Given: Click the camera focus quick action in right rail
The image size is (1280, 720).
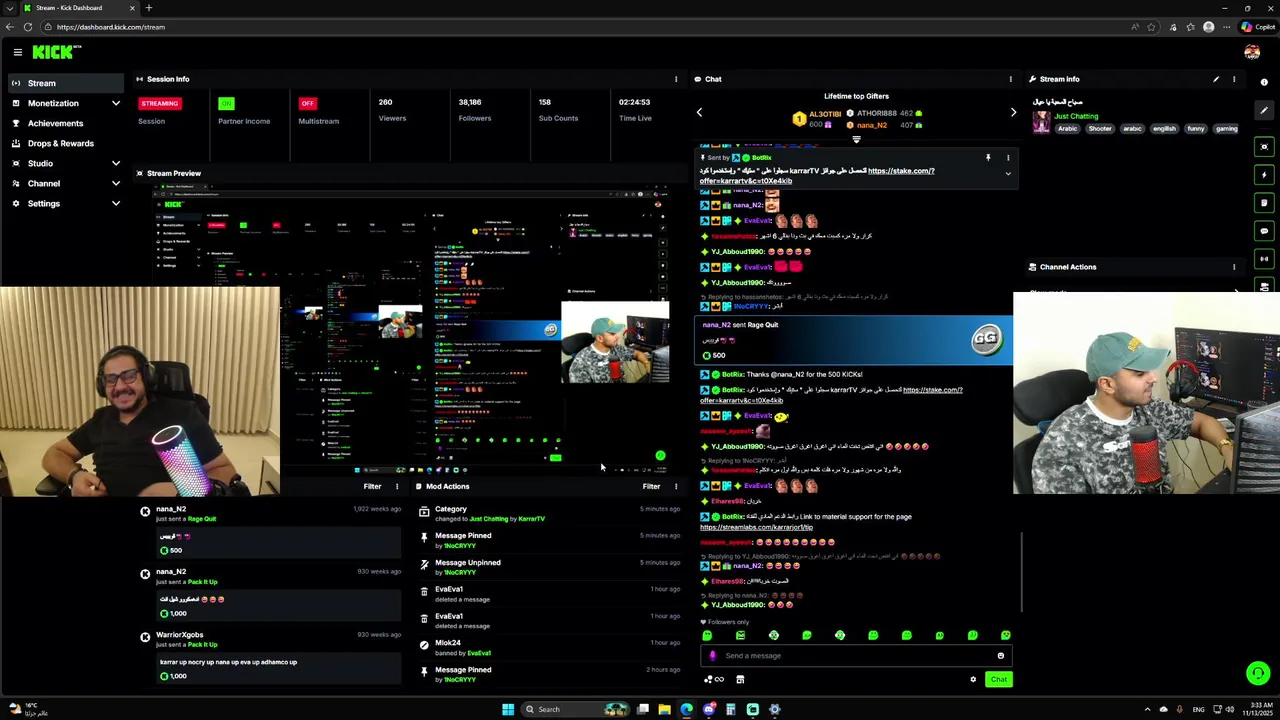Looking at the screenshot, I should pos(1264,147).
